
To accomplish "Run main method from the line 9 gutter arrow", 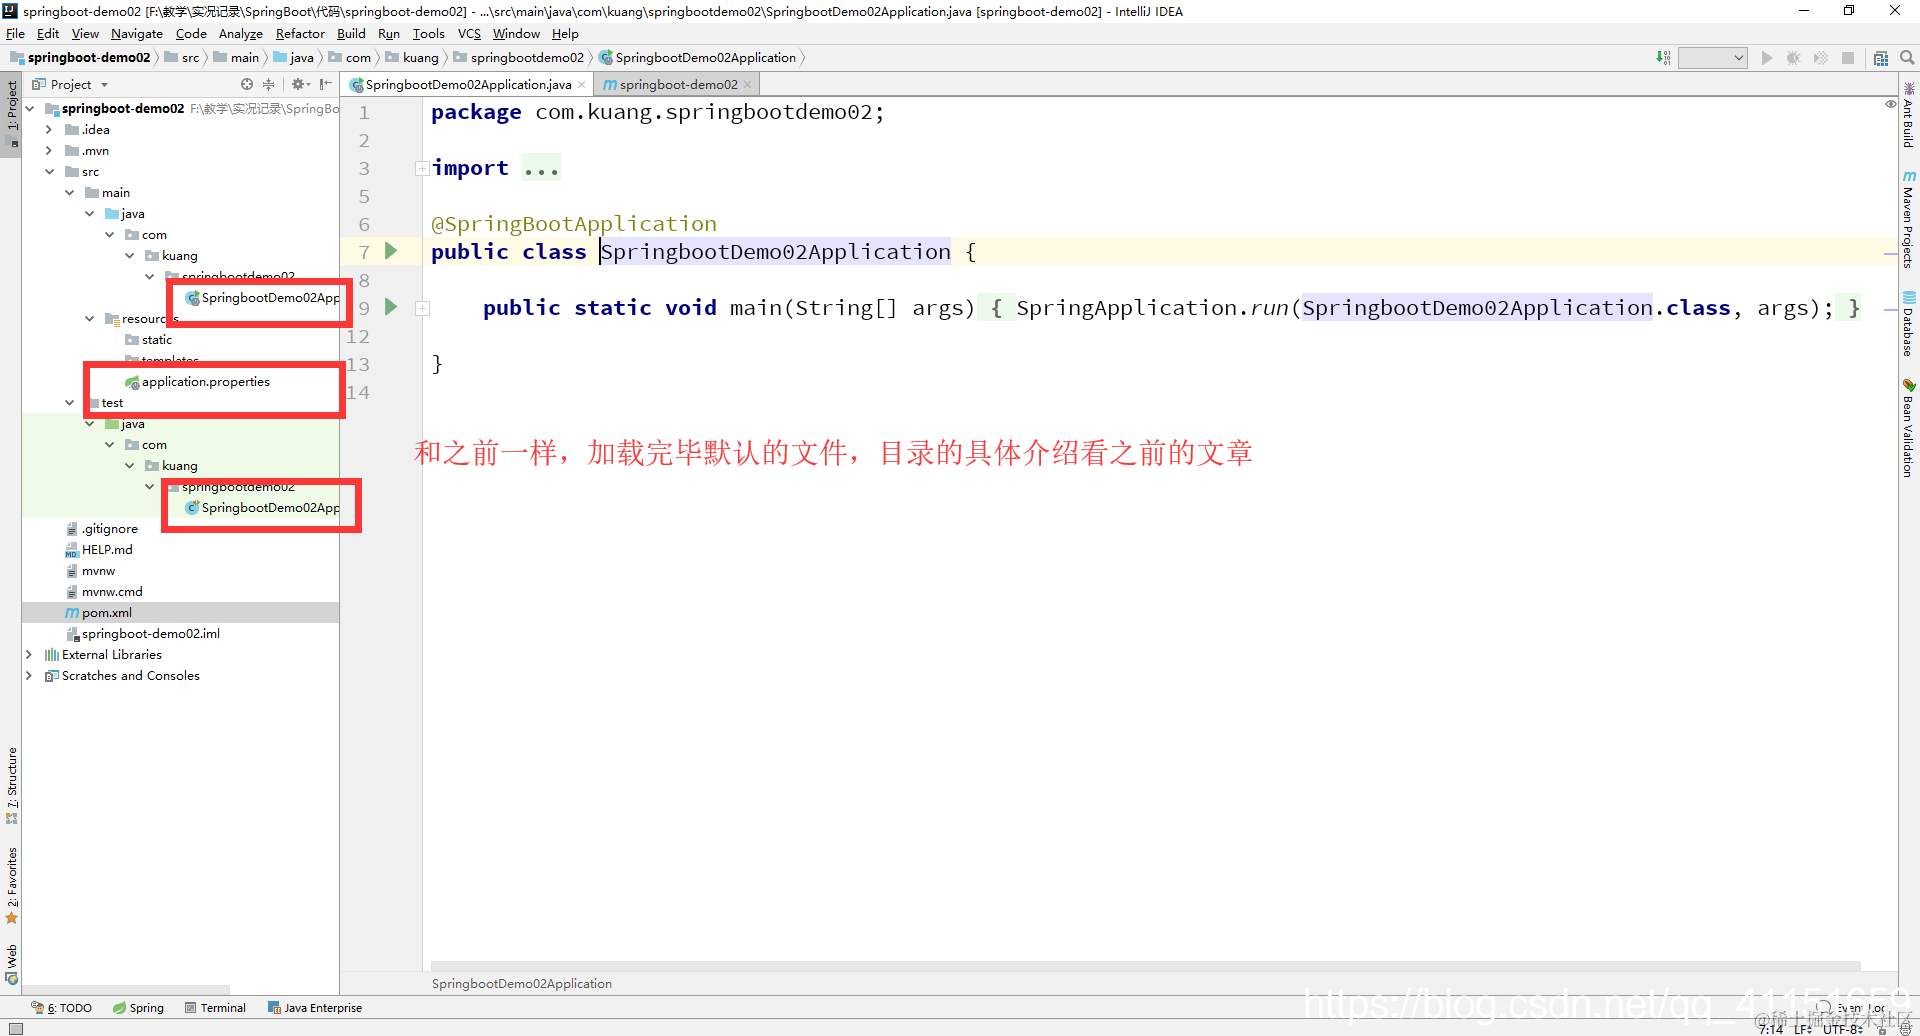I will (x=392, y=307).
